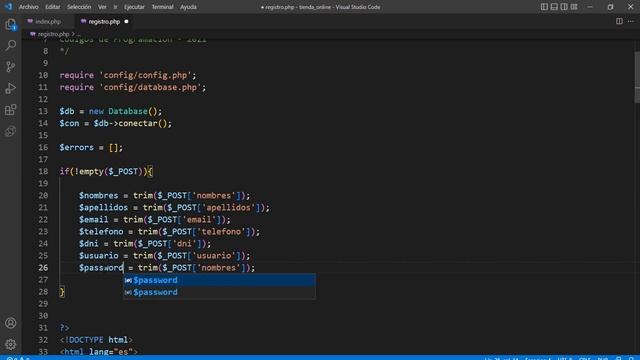640x360 pixels.
Task: Close the unsaved registro.php tab dot
Action: coord(126,21)
